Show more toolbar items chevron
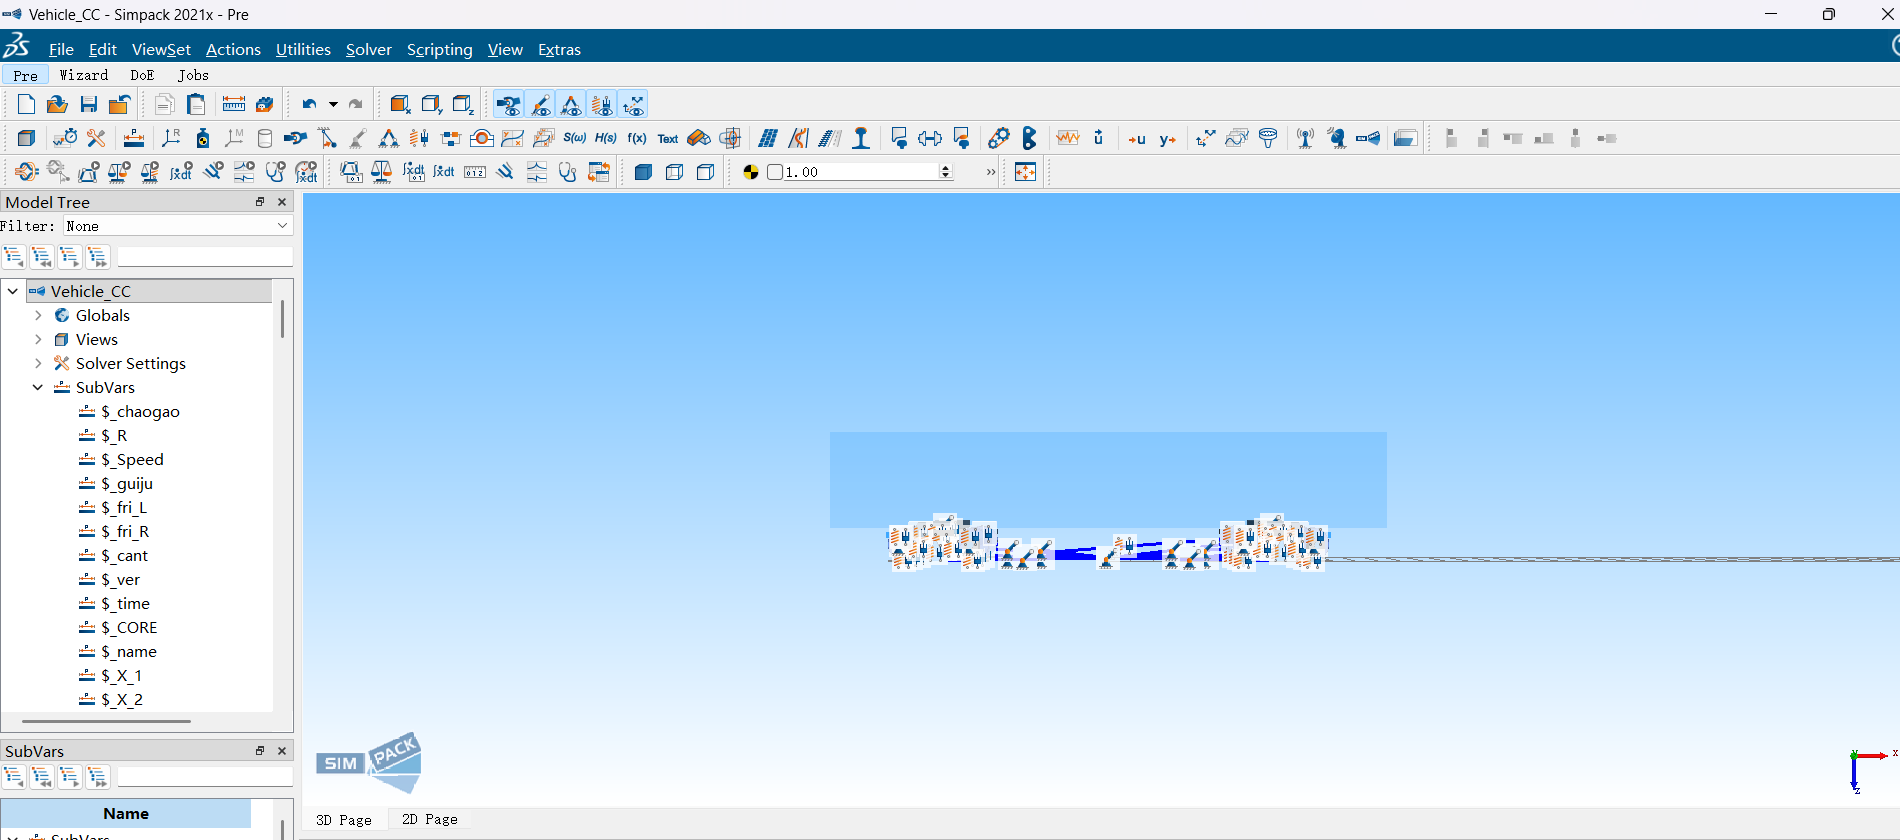Image resolution: width=1900 pixels, height=840 pixels. (x=991, y=172)
